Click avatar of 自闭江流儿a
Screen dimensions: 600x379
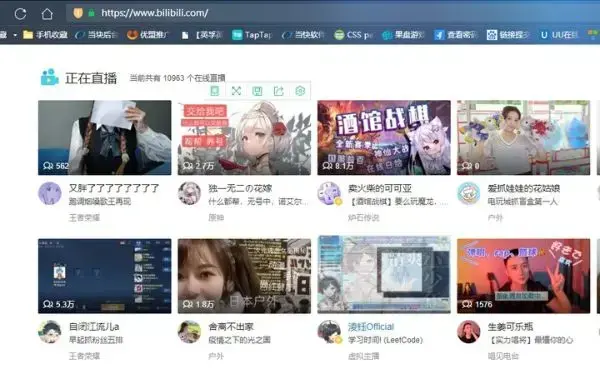point(50,332)
